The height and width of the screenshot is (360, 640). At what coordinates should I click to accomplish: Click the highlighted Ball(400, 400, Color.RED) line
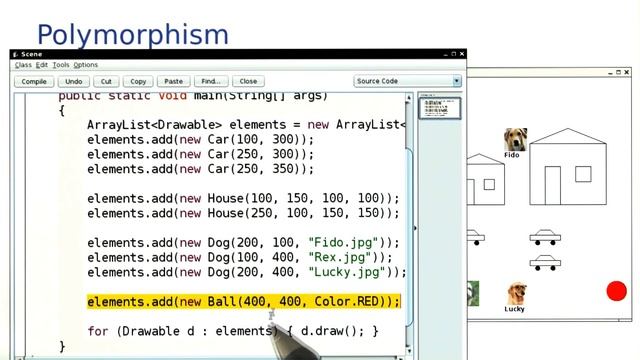(244, 302)
